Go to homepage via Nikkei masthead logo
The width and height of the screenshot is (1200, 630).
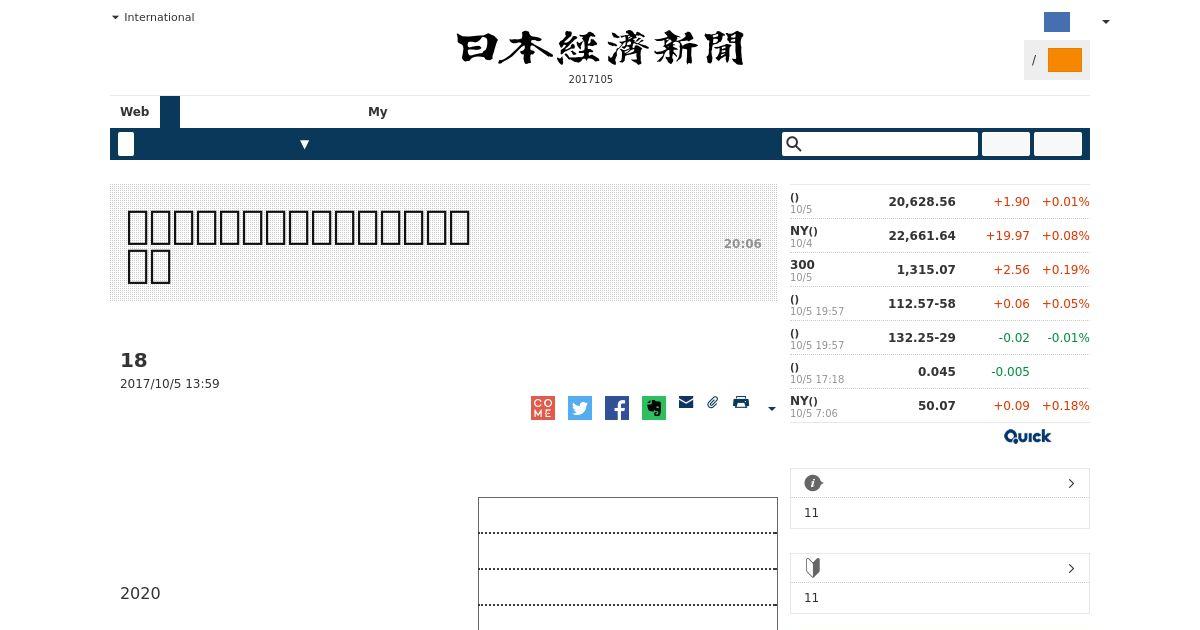(600, 48)
